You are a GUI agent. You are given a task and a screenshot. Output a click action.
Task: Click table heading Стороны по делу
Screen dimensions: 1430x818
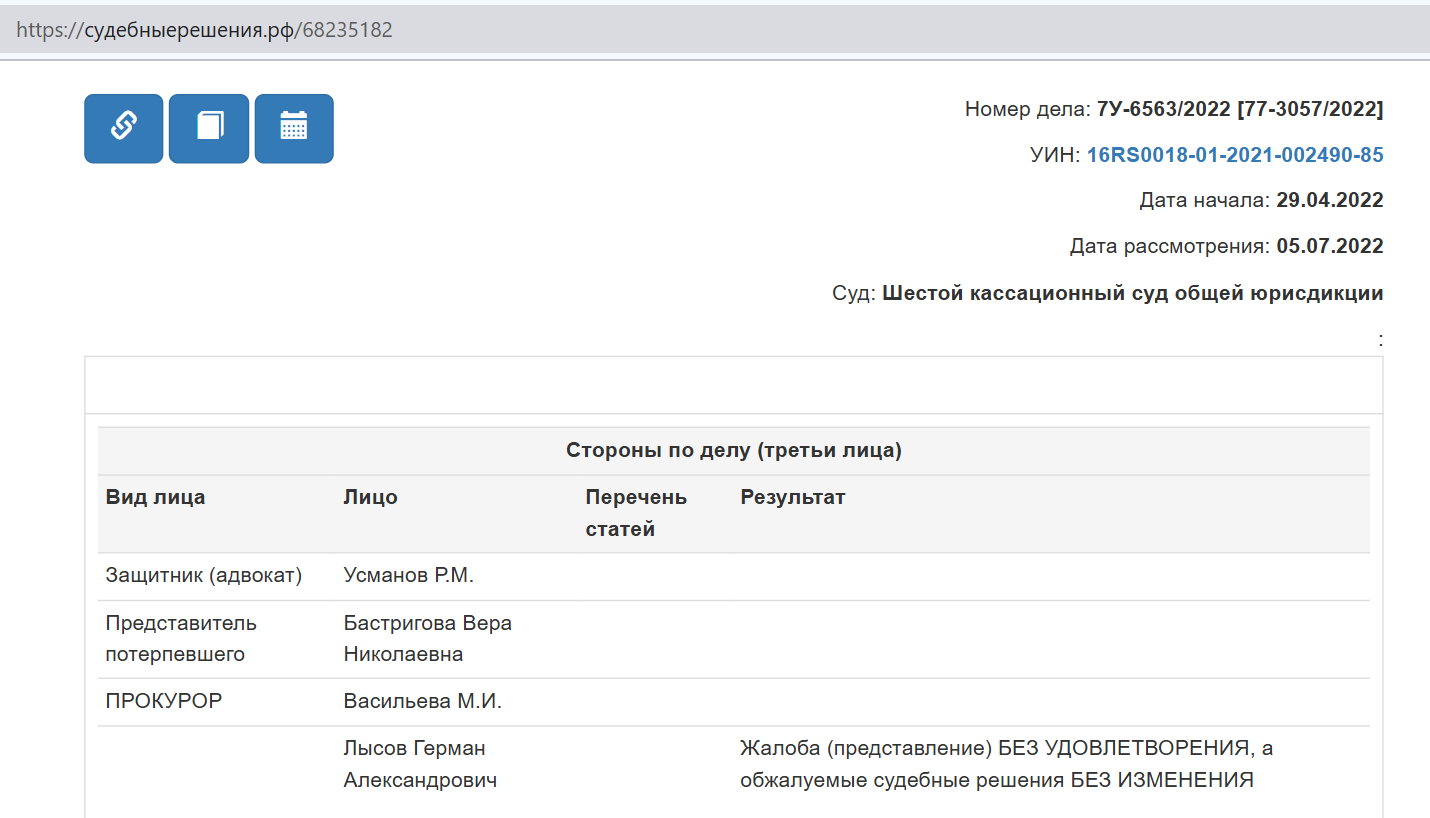[734, 451]
